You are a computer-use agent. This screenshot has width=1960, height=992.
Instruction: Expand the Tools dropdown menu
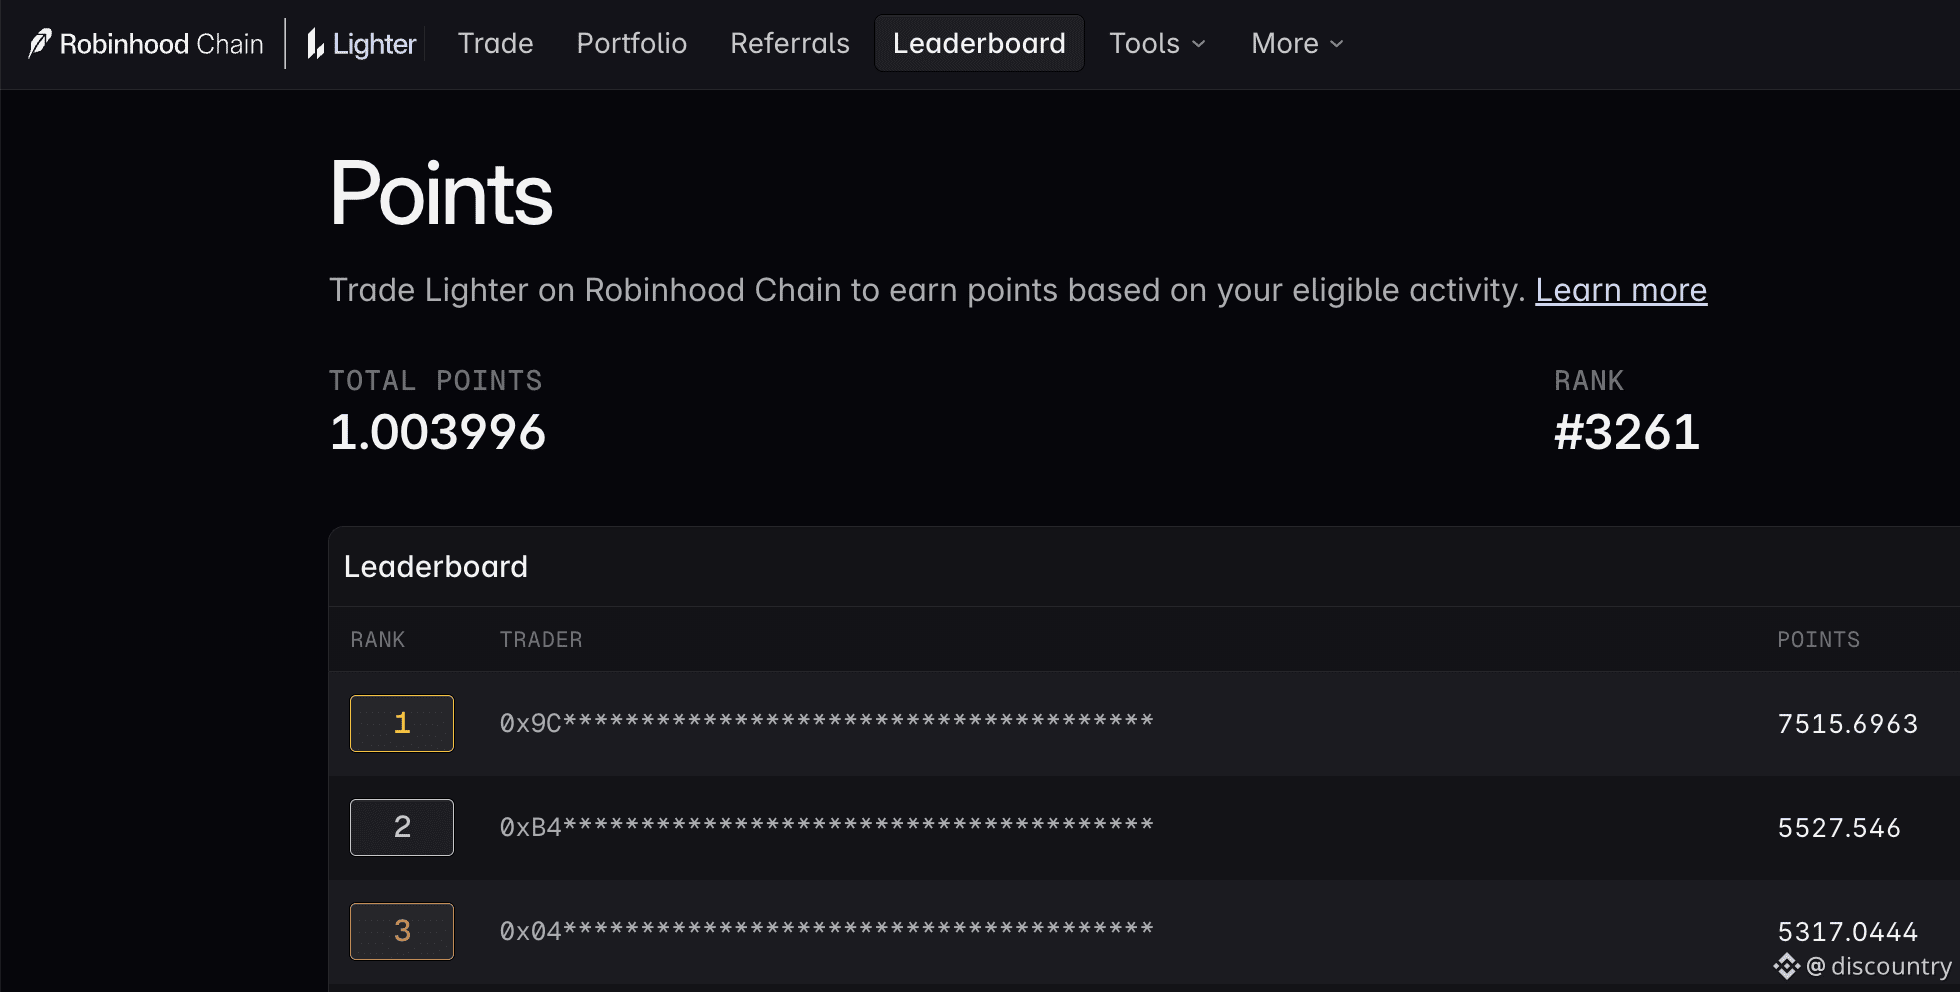point(1157,44)
